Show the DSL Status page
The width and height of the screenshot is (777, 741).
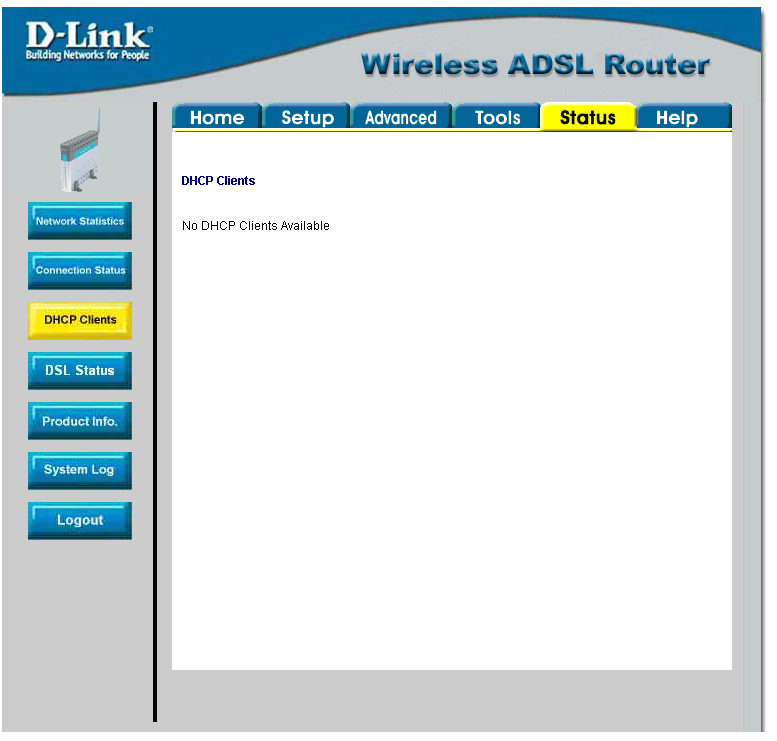80,371
